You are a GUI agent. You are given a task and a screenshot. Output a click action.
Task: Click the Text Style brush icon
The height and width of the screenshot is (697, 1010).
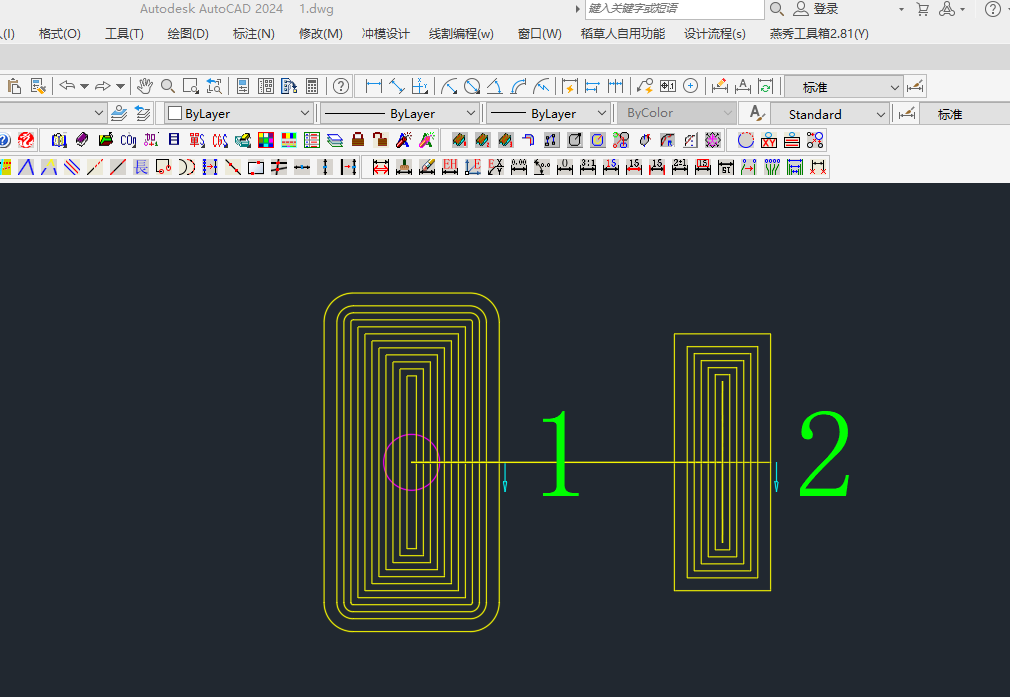pyautogui.click(x=757, y=113)
